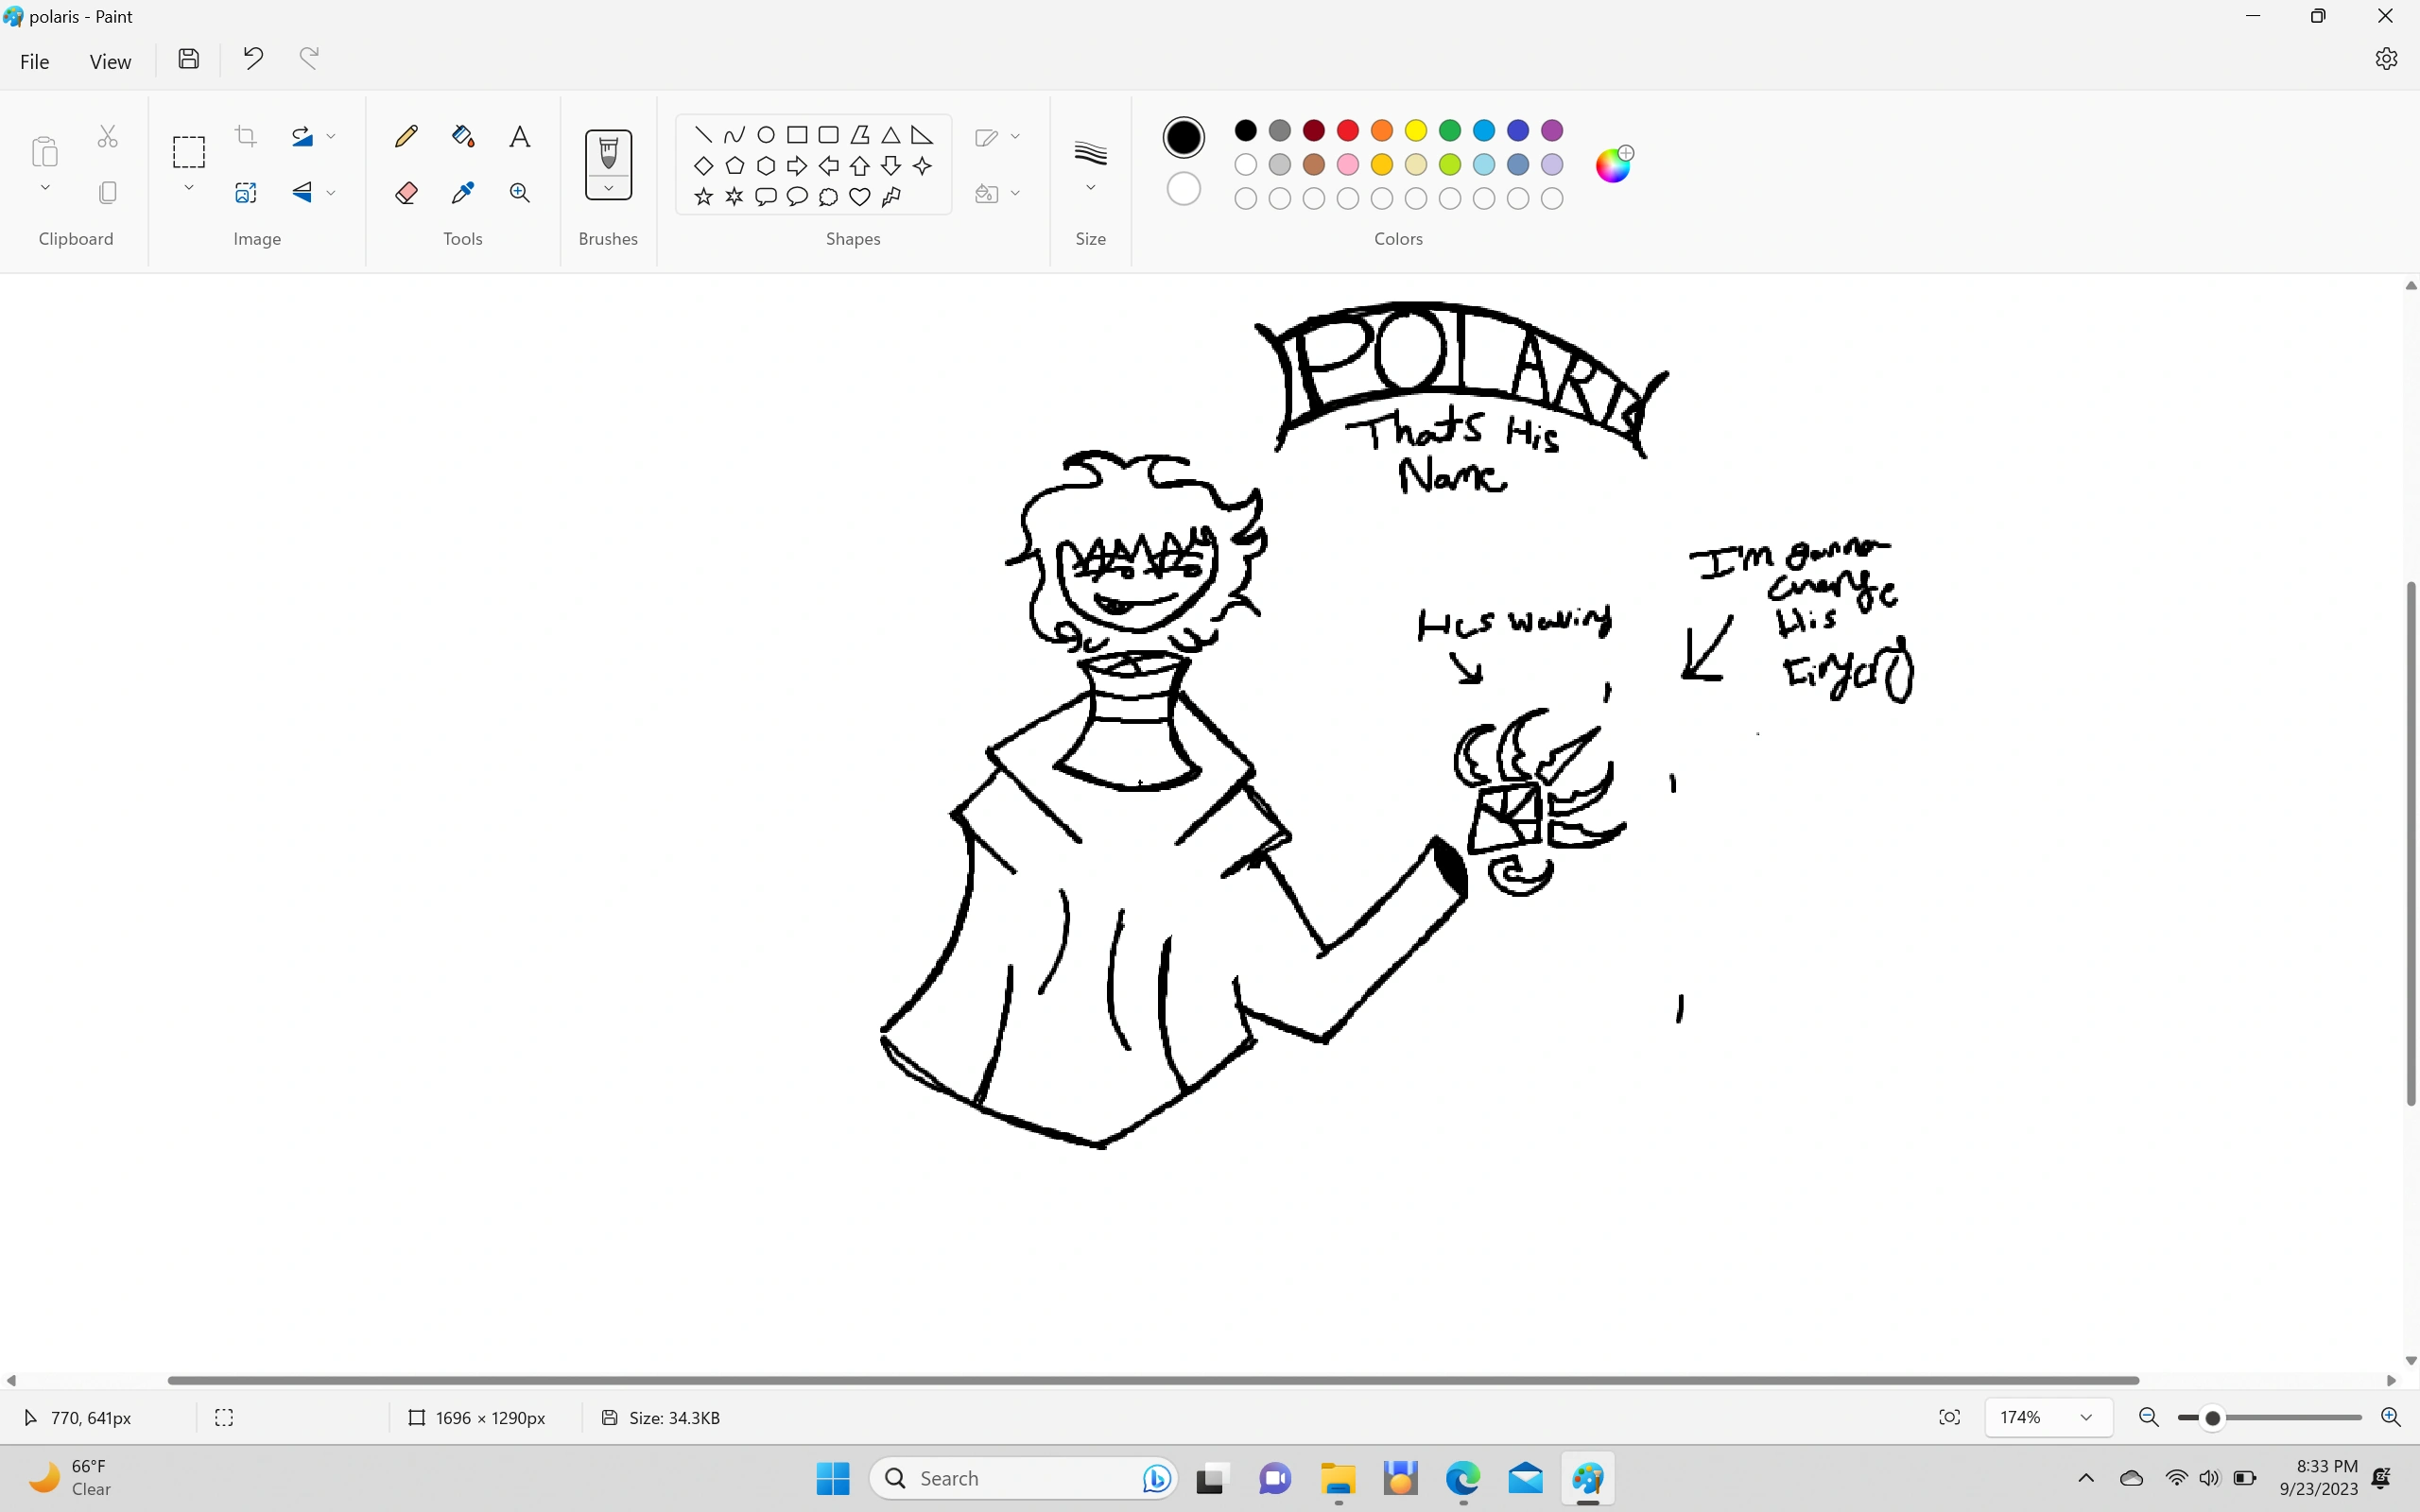Screen dimensions: 2420x1512
Task: Insert a Text box
Action: pyautogui.click(x=520, y=136)
